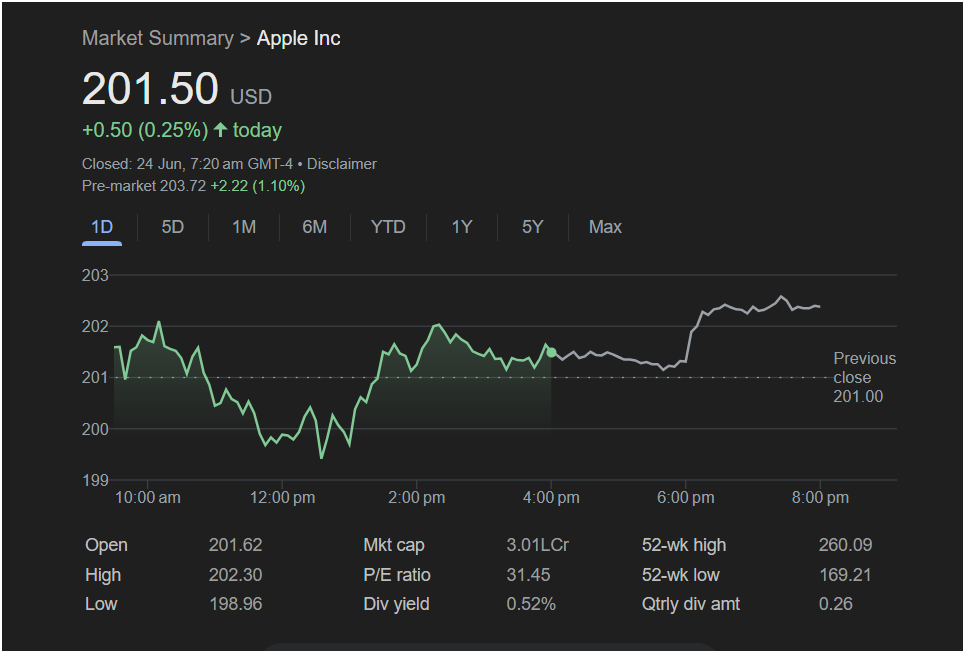Click the 52-wk high value 260.09

pos(845,545)
